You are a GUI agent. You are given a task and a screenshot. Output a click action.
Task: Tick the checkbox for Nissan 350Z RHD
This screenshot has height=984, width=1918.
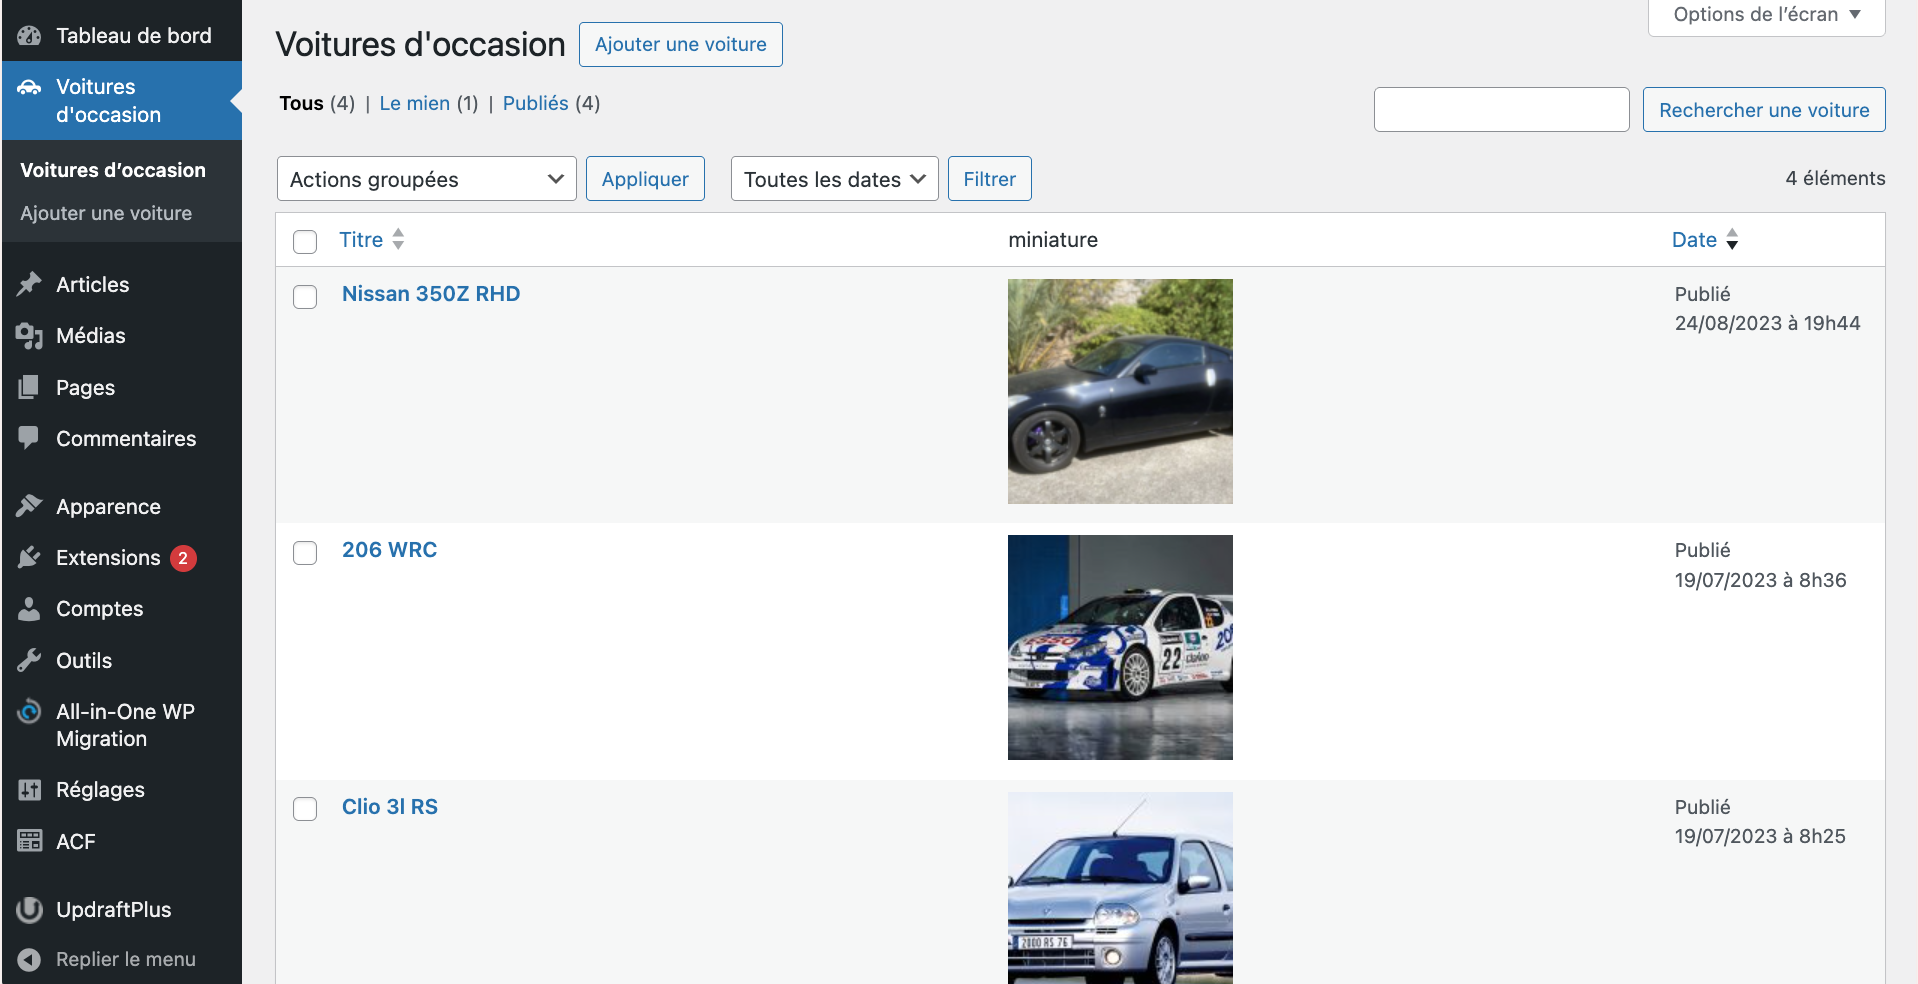click(x=305, y=297)
